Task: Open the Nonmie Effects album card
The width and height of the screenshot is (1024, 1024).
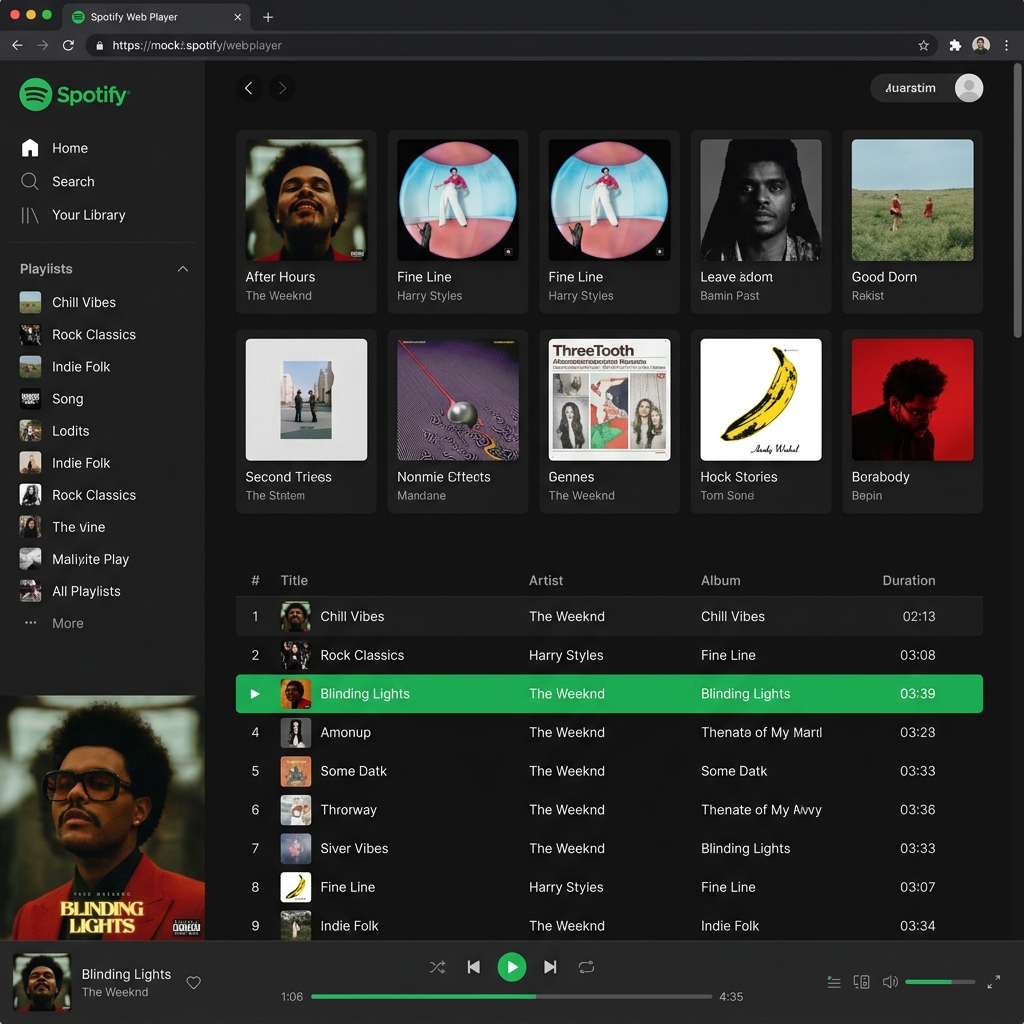Action: (x=458, y=421)
